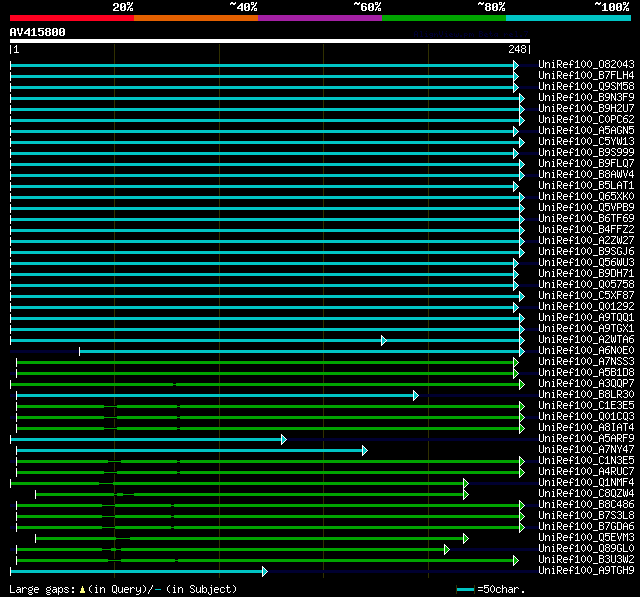Select the UniRef100_Q05758 entry
The width and height of the screenshot is (640, 597).
click(586, 285)
